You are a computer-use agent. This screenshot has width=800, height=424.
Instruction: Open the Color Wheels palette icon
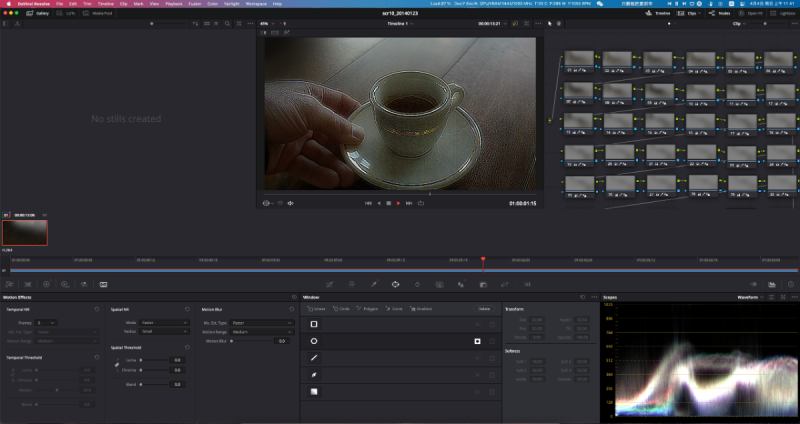(46, 285)
